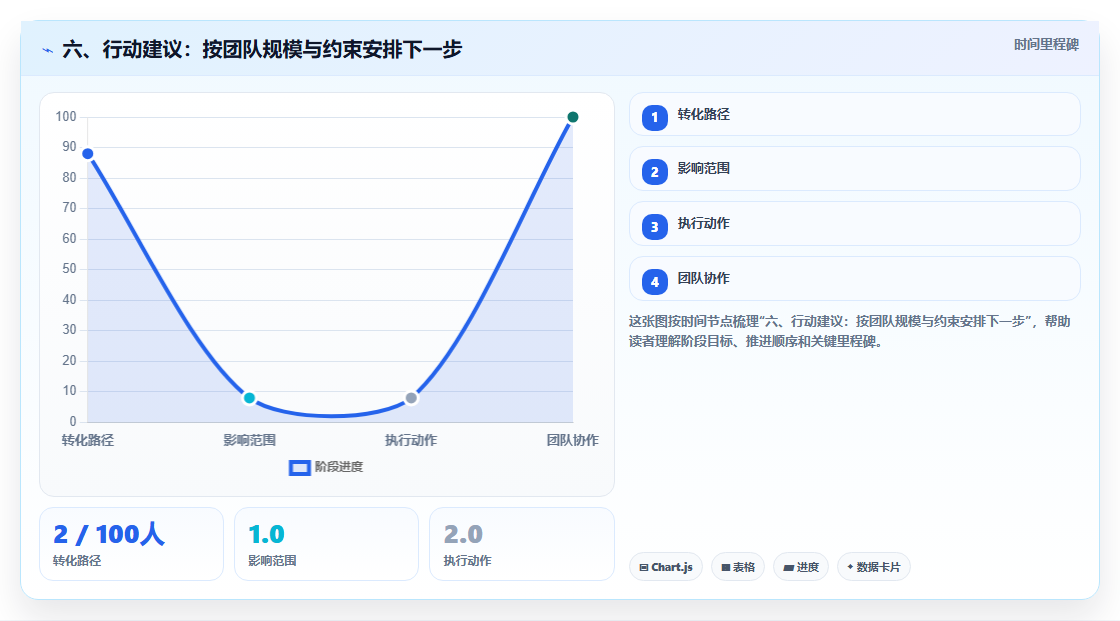Open the 执行动作 step card
The image size is (1120, 621).
click(854, 224)
